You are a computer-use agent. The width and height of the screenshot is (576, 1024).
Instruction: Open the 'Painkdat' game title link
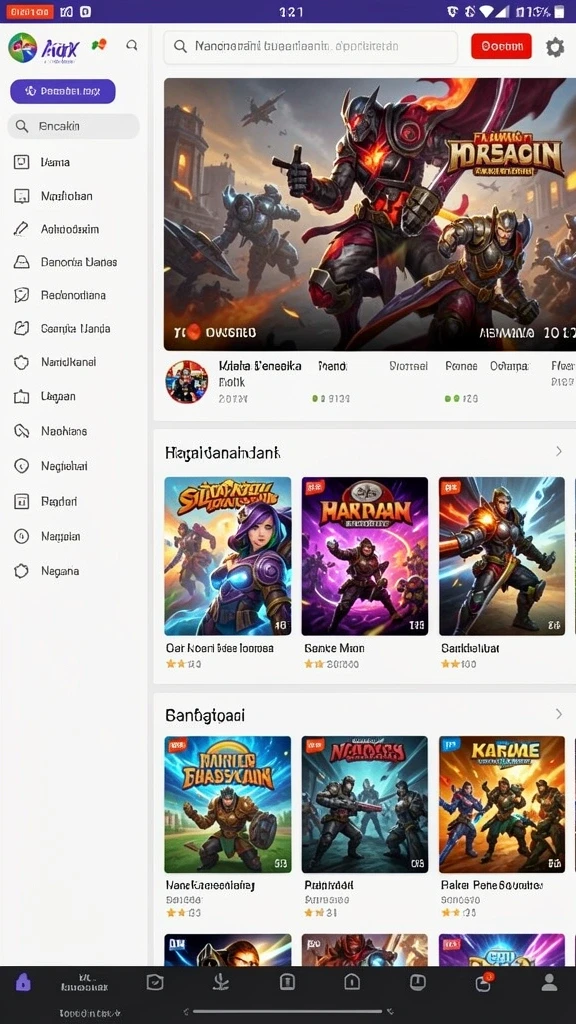point(328,885)
